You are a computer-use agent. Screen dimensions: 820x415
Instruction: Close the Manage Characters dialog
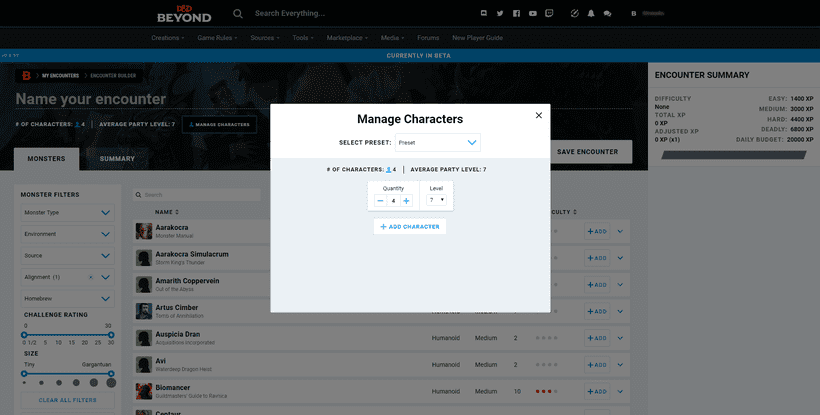539,116
